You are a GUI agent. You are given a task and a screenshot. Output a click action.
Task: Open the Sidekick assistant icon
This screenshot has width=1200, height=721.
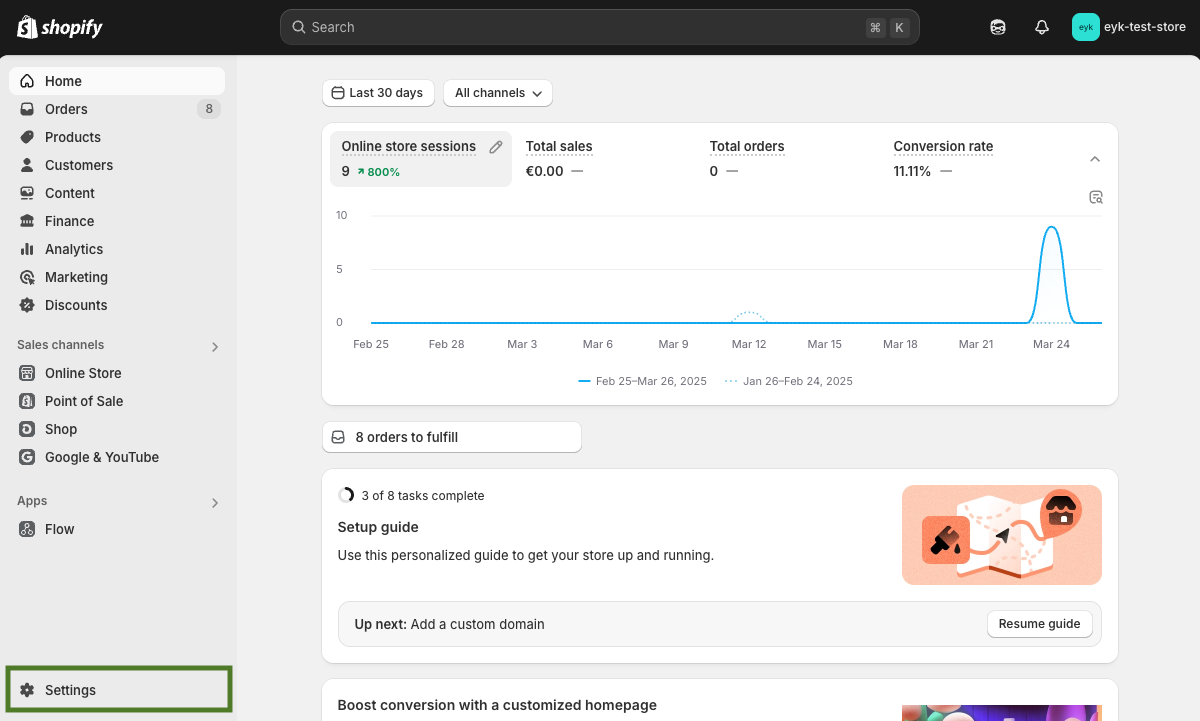point(998,27)
